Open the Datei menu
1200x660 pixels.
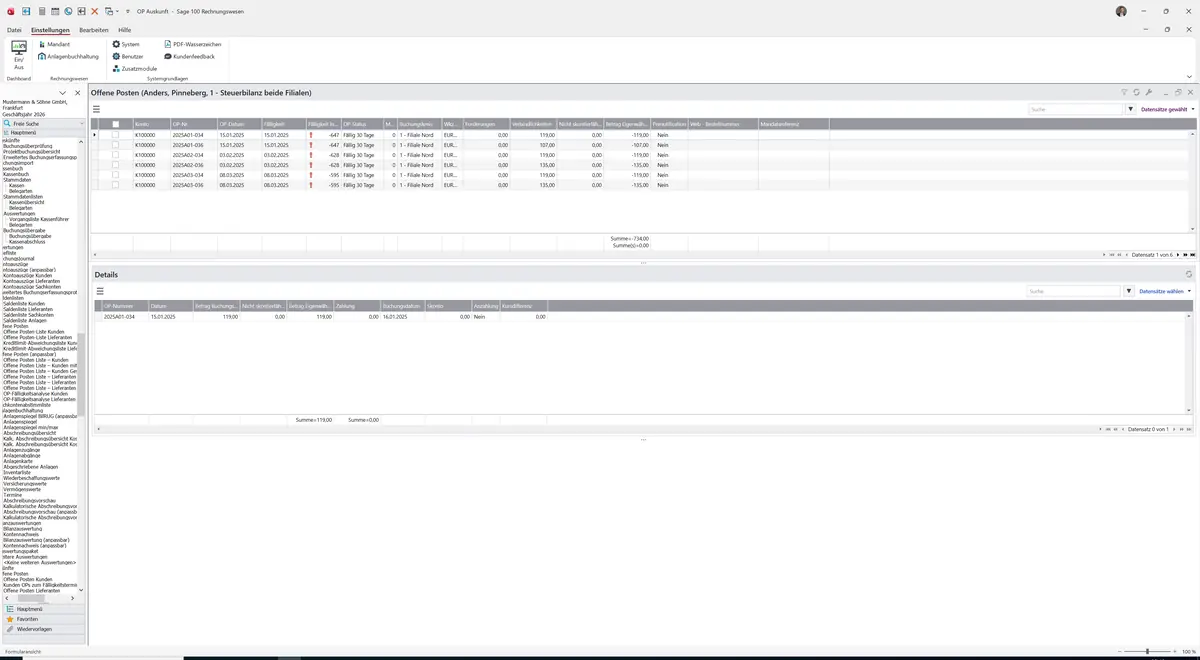(x=14, y=30)
